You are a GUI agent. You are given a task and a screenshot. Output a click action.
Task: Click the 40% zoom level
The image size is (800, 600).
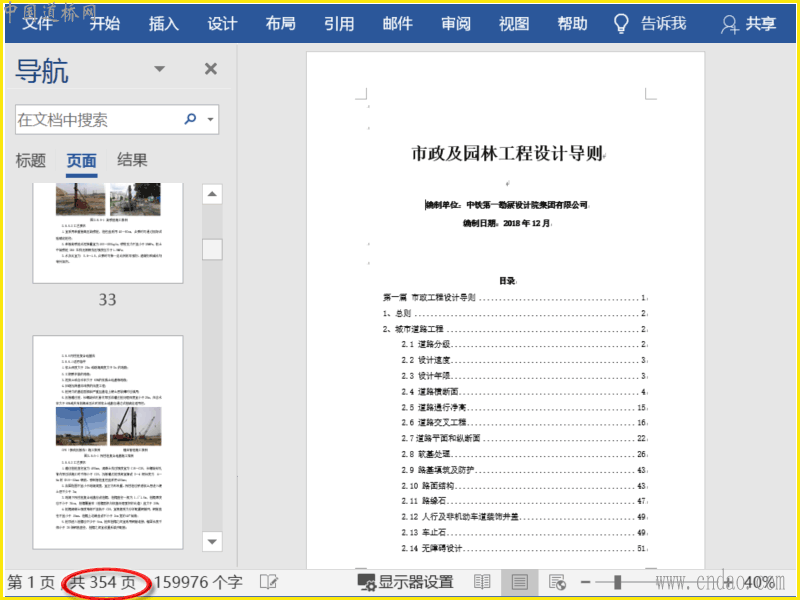(759, 582)
